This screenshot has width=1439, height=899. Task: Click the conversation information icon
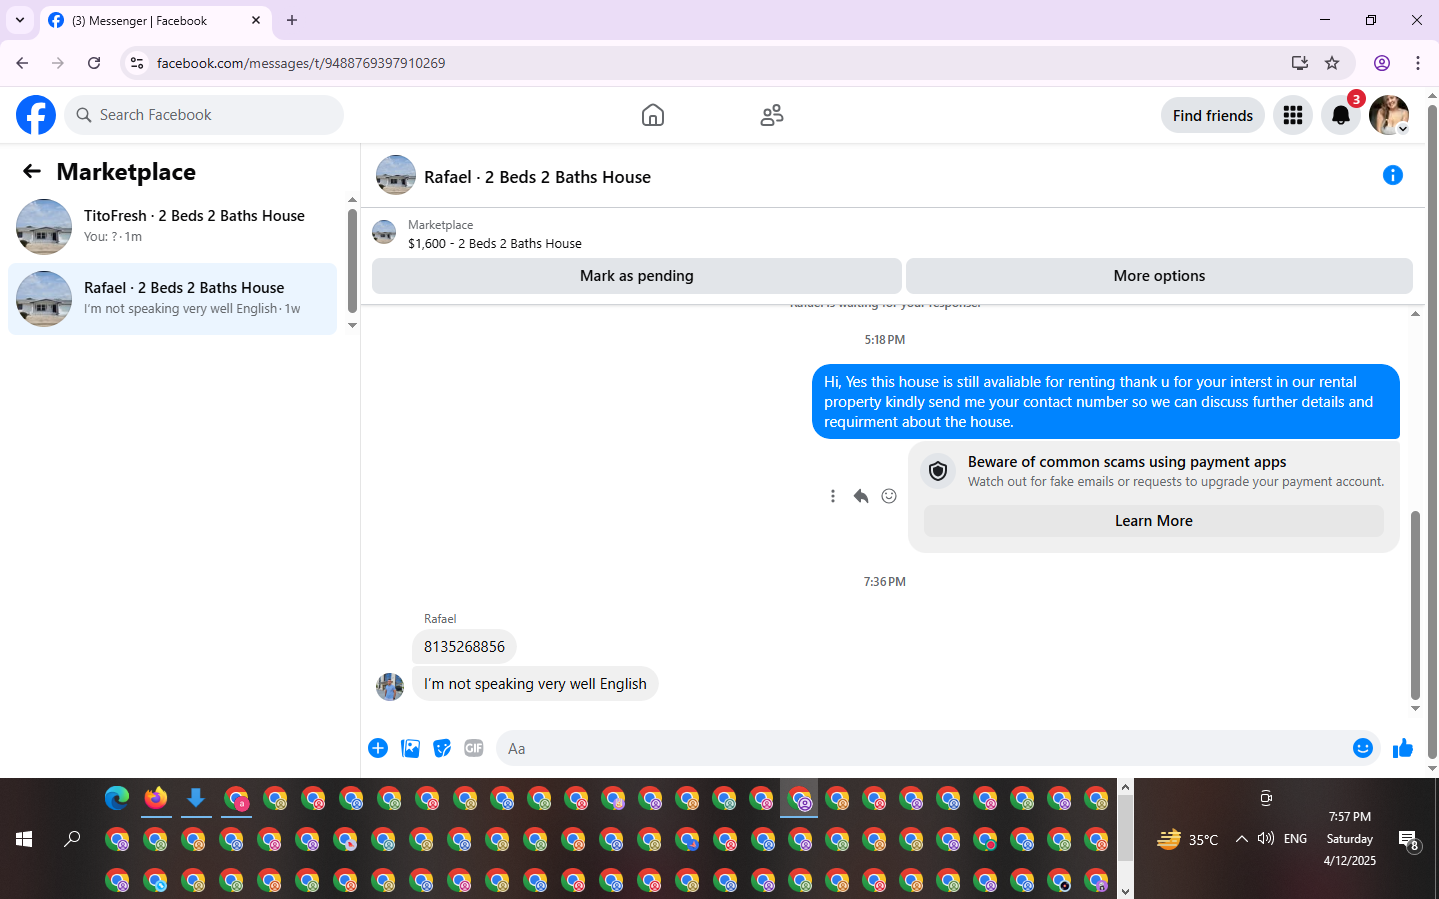pyautogui.click(x=1392, y=176)
